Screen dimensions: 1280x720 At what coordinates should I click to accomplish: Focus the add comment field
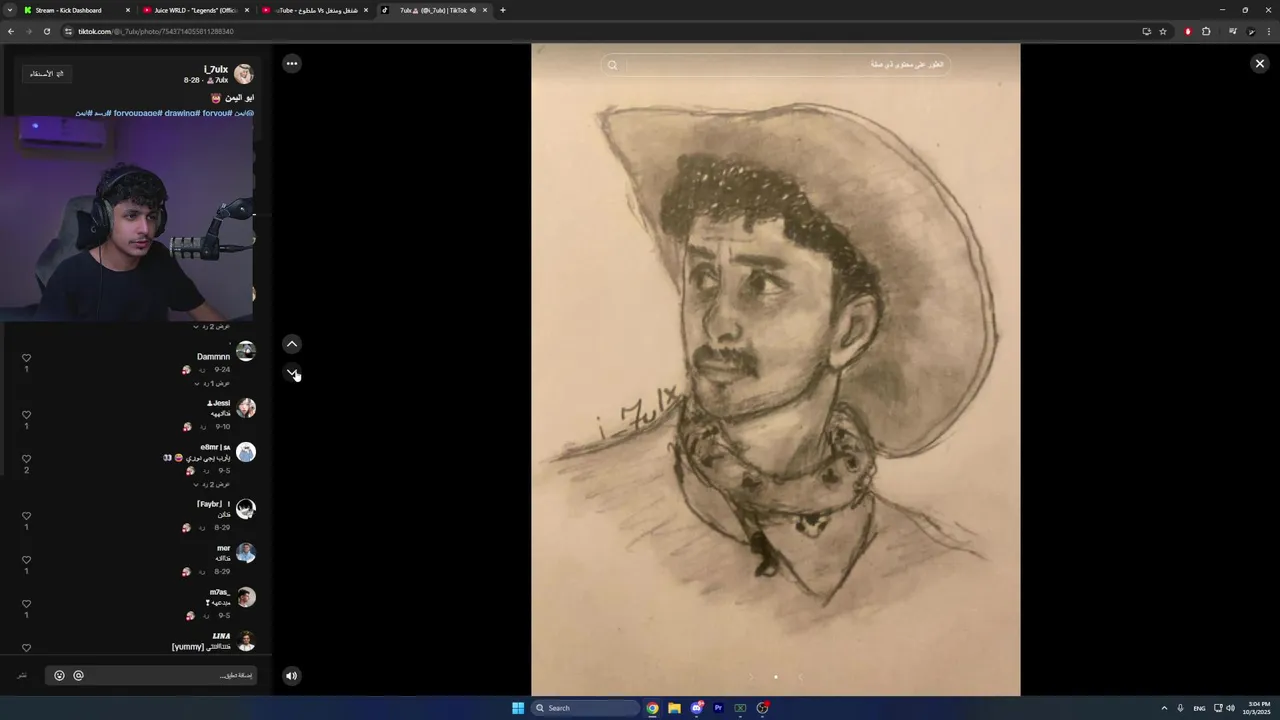tap(150, 676)
